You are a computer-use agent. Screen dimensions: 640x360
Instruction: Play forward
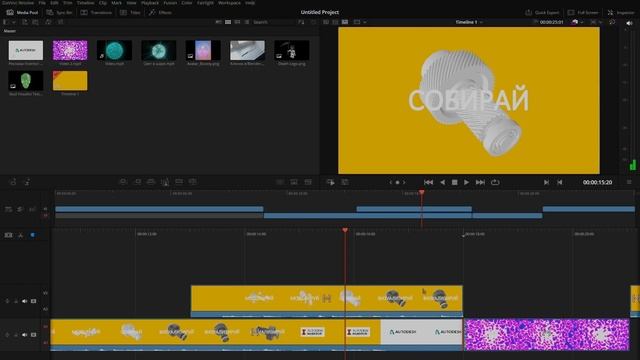466,182
